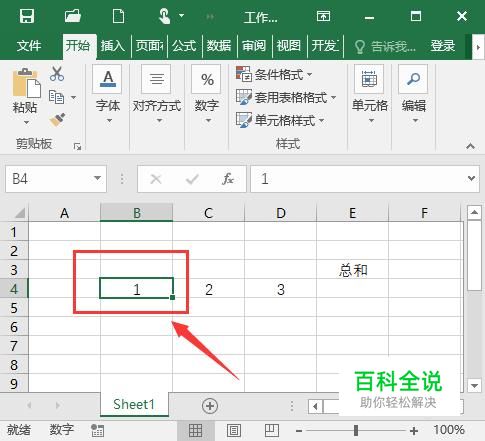Expand the formula bar chevron
The width and height of the screenshot is (485, 441).
pyautogui.click(x=471, y=178)
